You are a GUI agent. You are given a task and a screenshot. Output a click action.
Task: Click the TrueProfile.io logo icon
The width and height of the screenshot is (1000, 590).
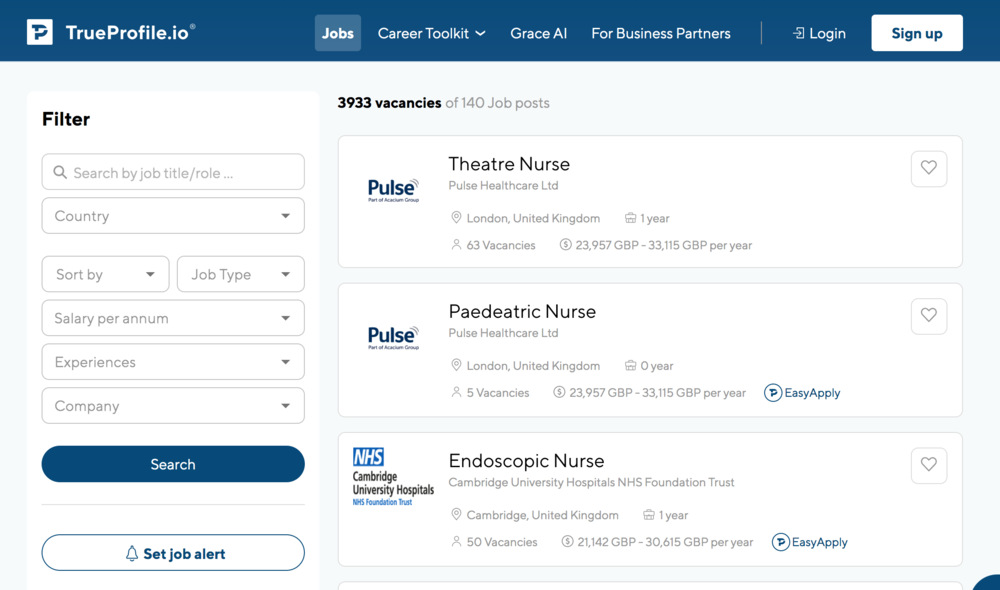point(40,32)
